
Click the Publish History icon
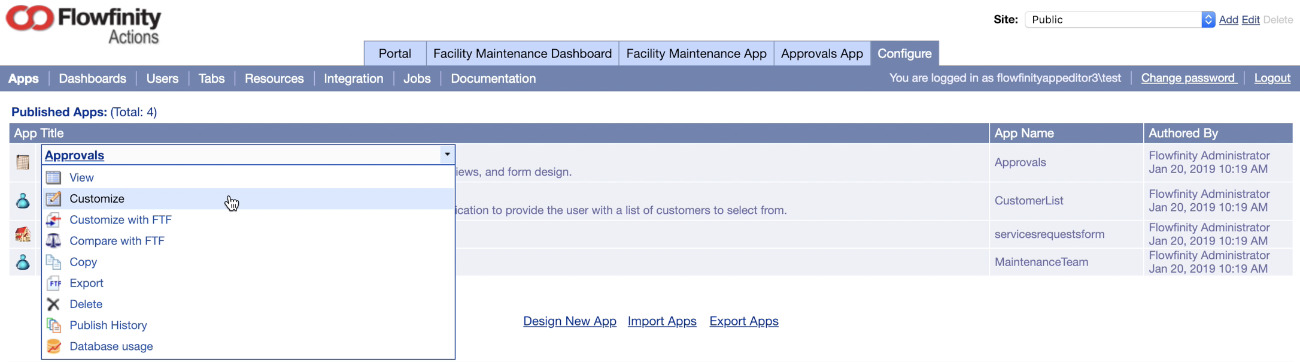pyautogui.click(x=54, y=325)
